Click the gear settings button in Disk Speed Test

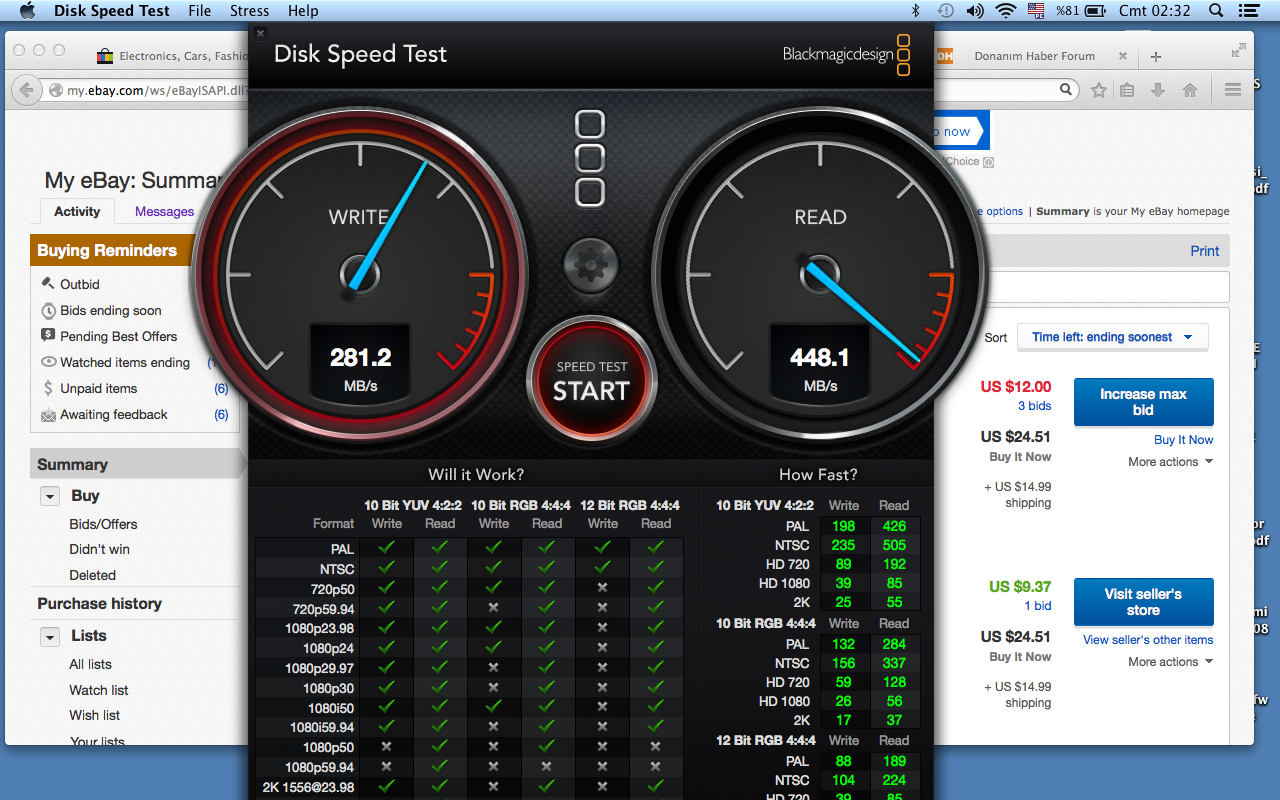[591, 265]
